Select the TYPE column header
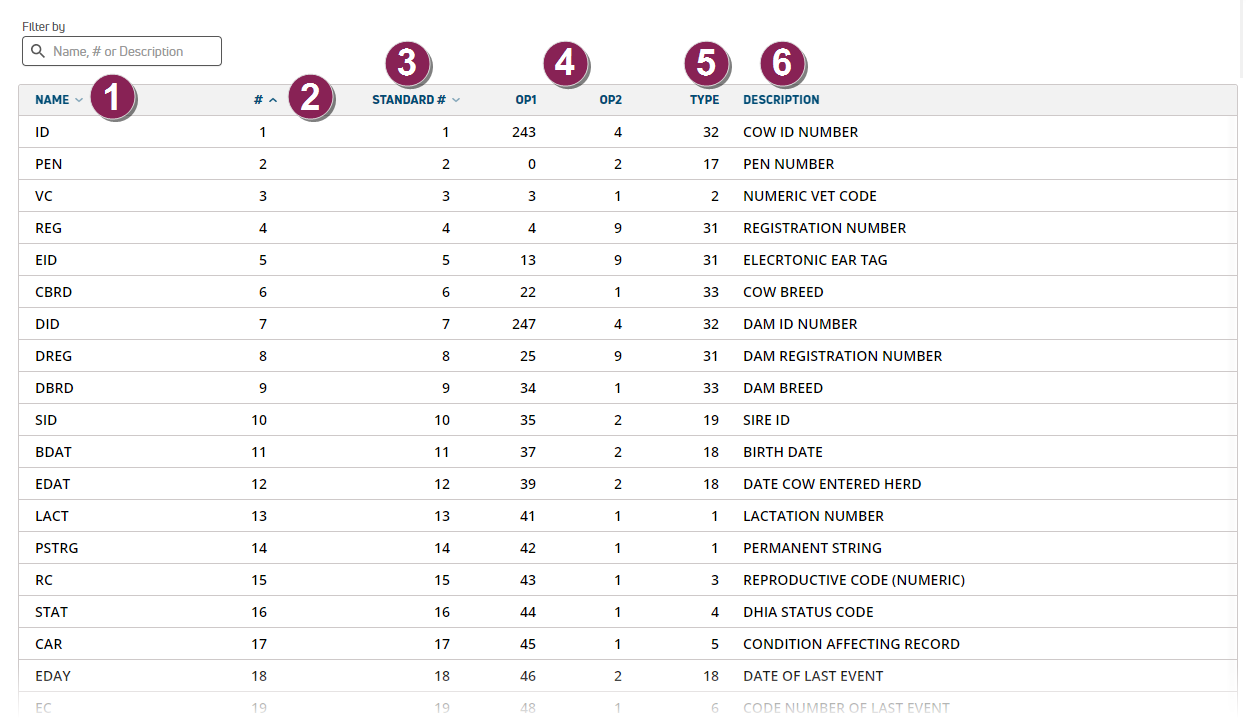This screenshot has width=1246, height=722. pos(704,100)
